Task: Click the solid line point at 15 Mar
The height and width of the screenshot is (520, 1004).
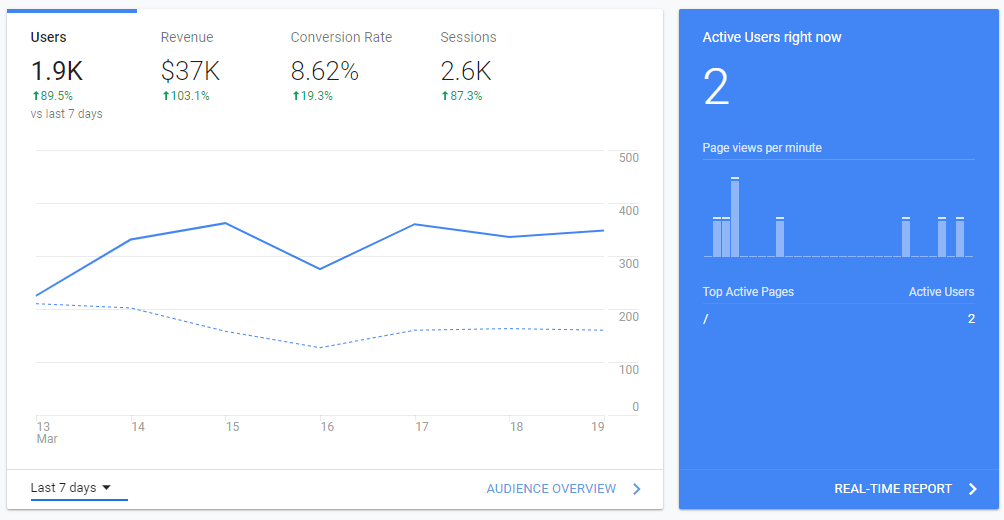Action: coord(226,223)
